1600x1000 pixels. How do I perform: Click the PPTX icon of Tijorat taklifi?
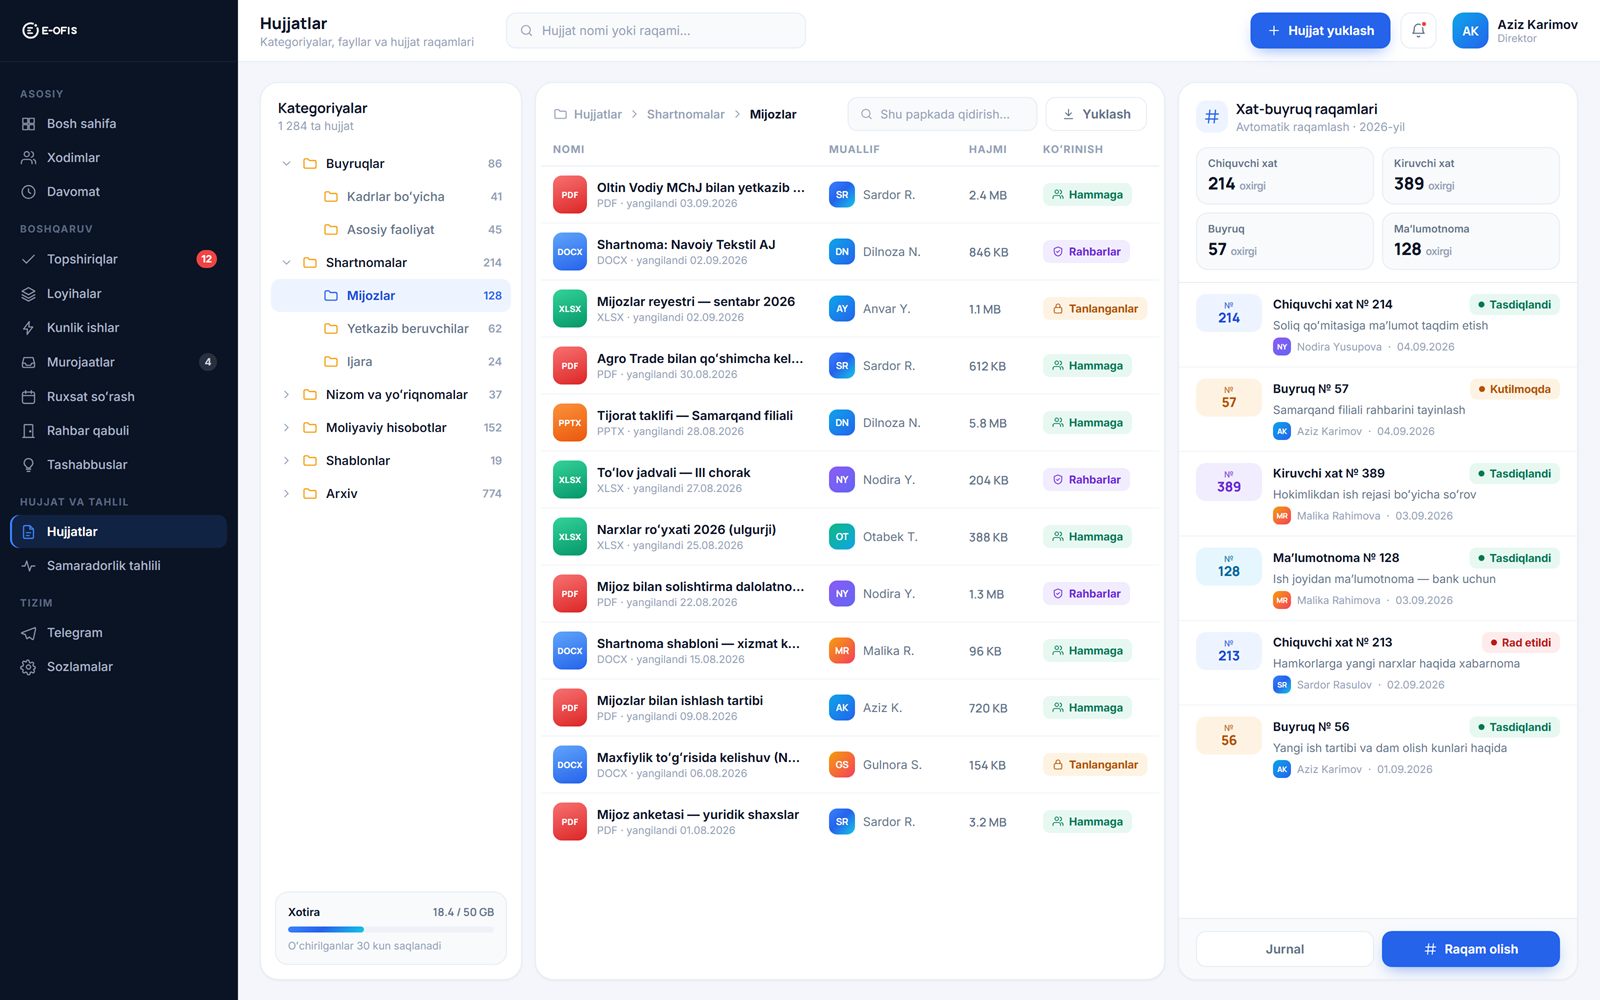[x=570, y=423]
